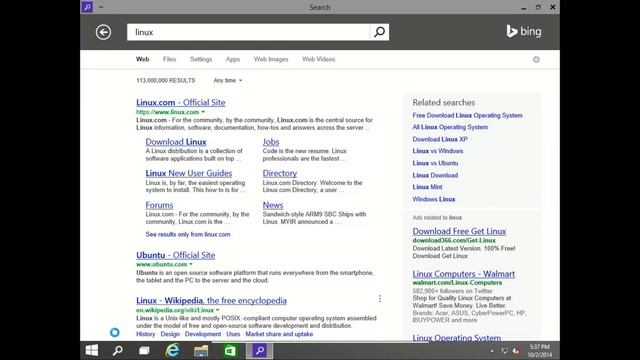640x360 pixels.
Task: Expand ubuntu.com URL dropdown arrow
Action: tap(191, 264)
